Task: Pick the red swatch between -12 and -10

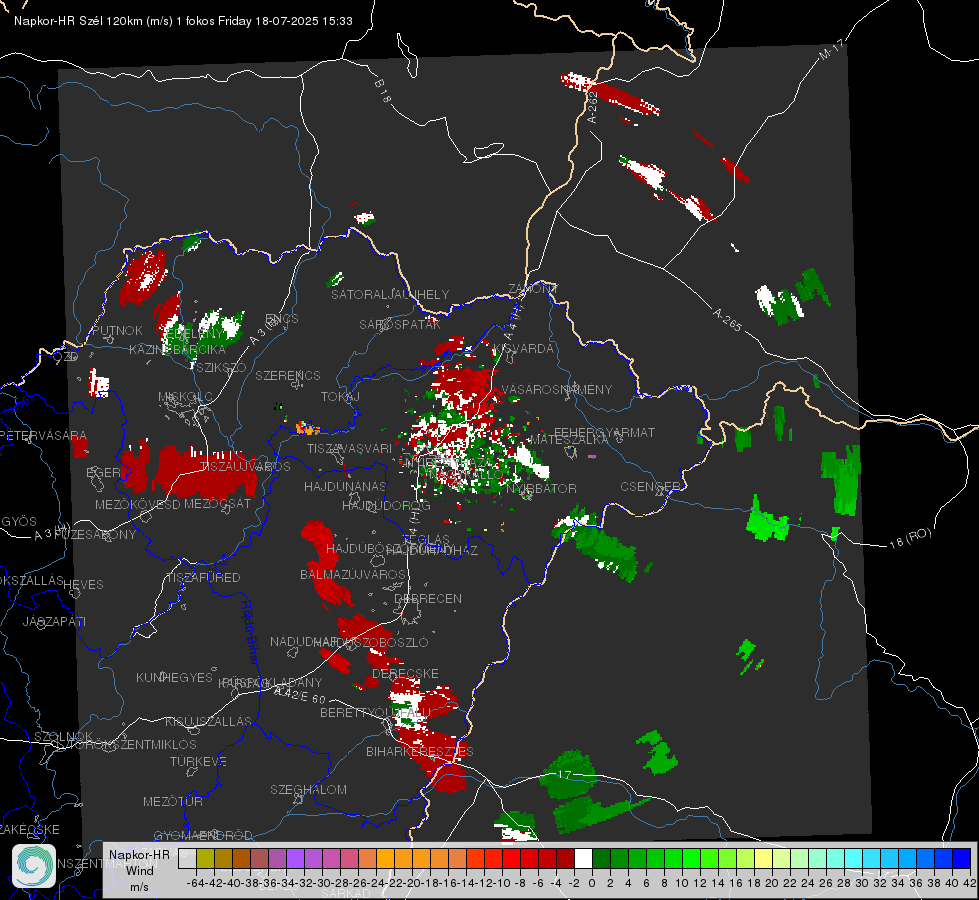Action: [x=493, y=858]
